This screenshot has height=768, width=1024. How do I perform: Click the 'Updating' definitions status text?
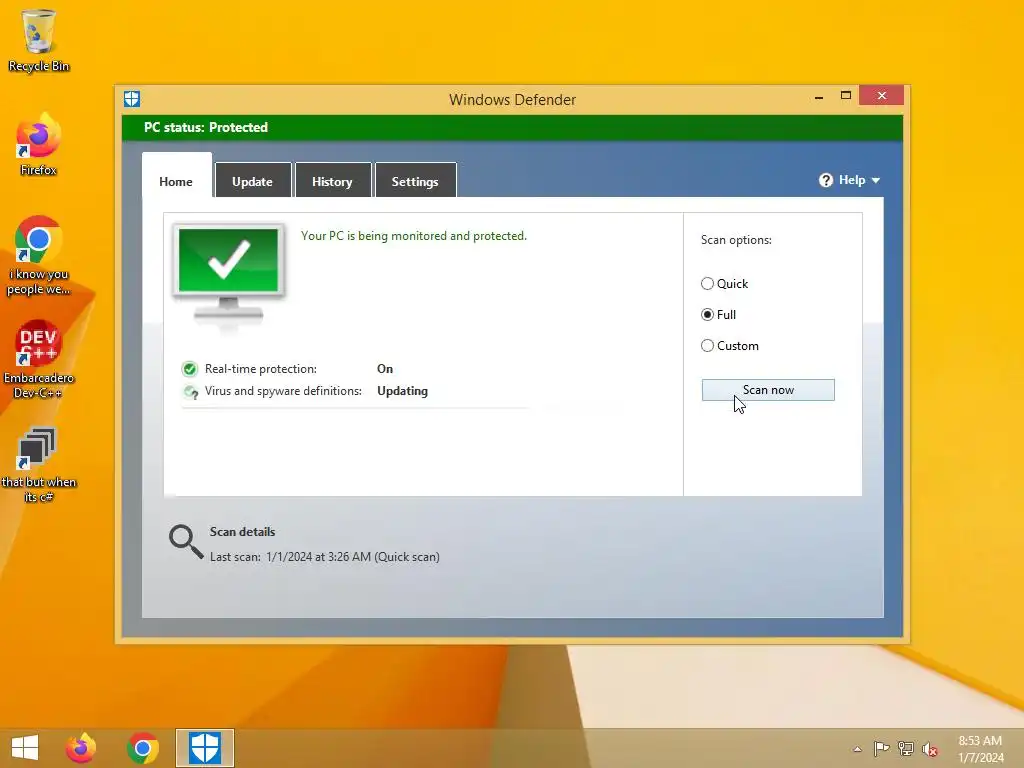(402, 391)
